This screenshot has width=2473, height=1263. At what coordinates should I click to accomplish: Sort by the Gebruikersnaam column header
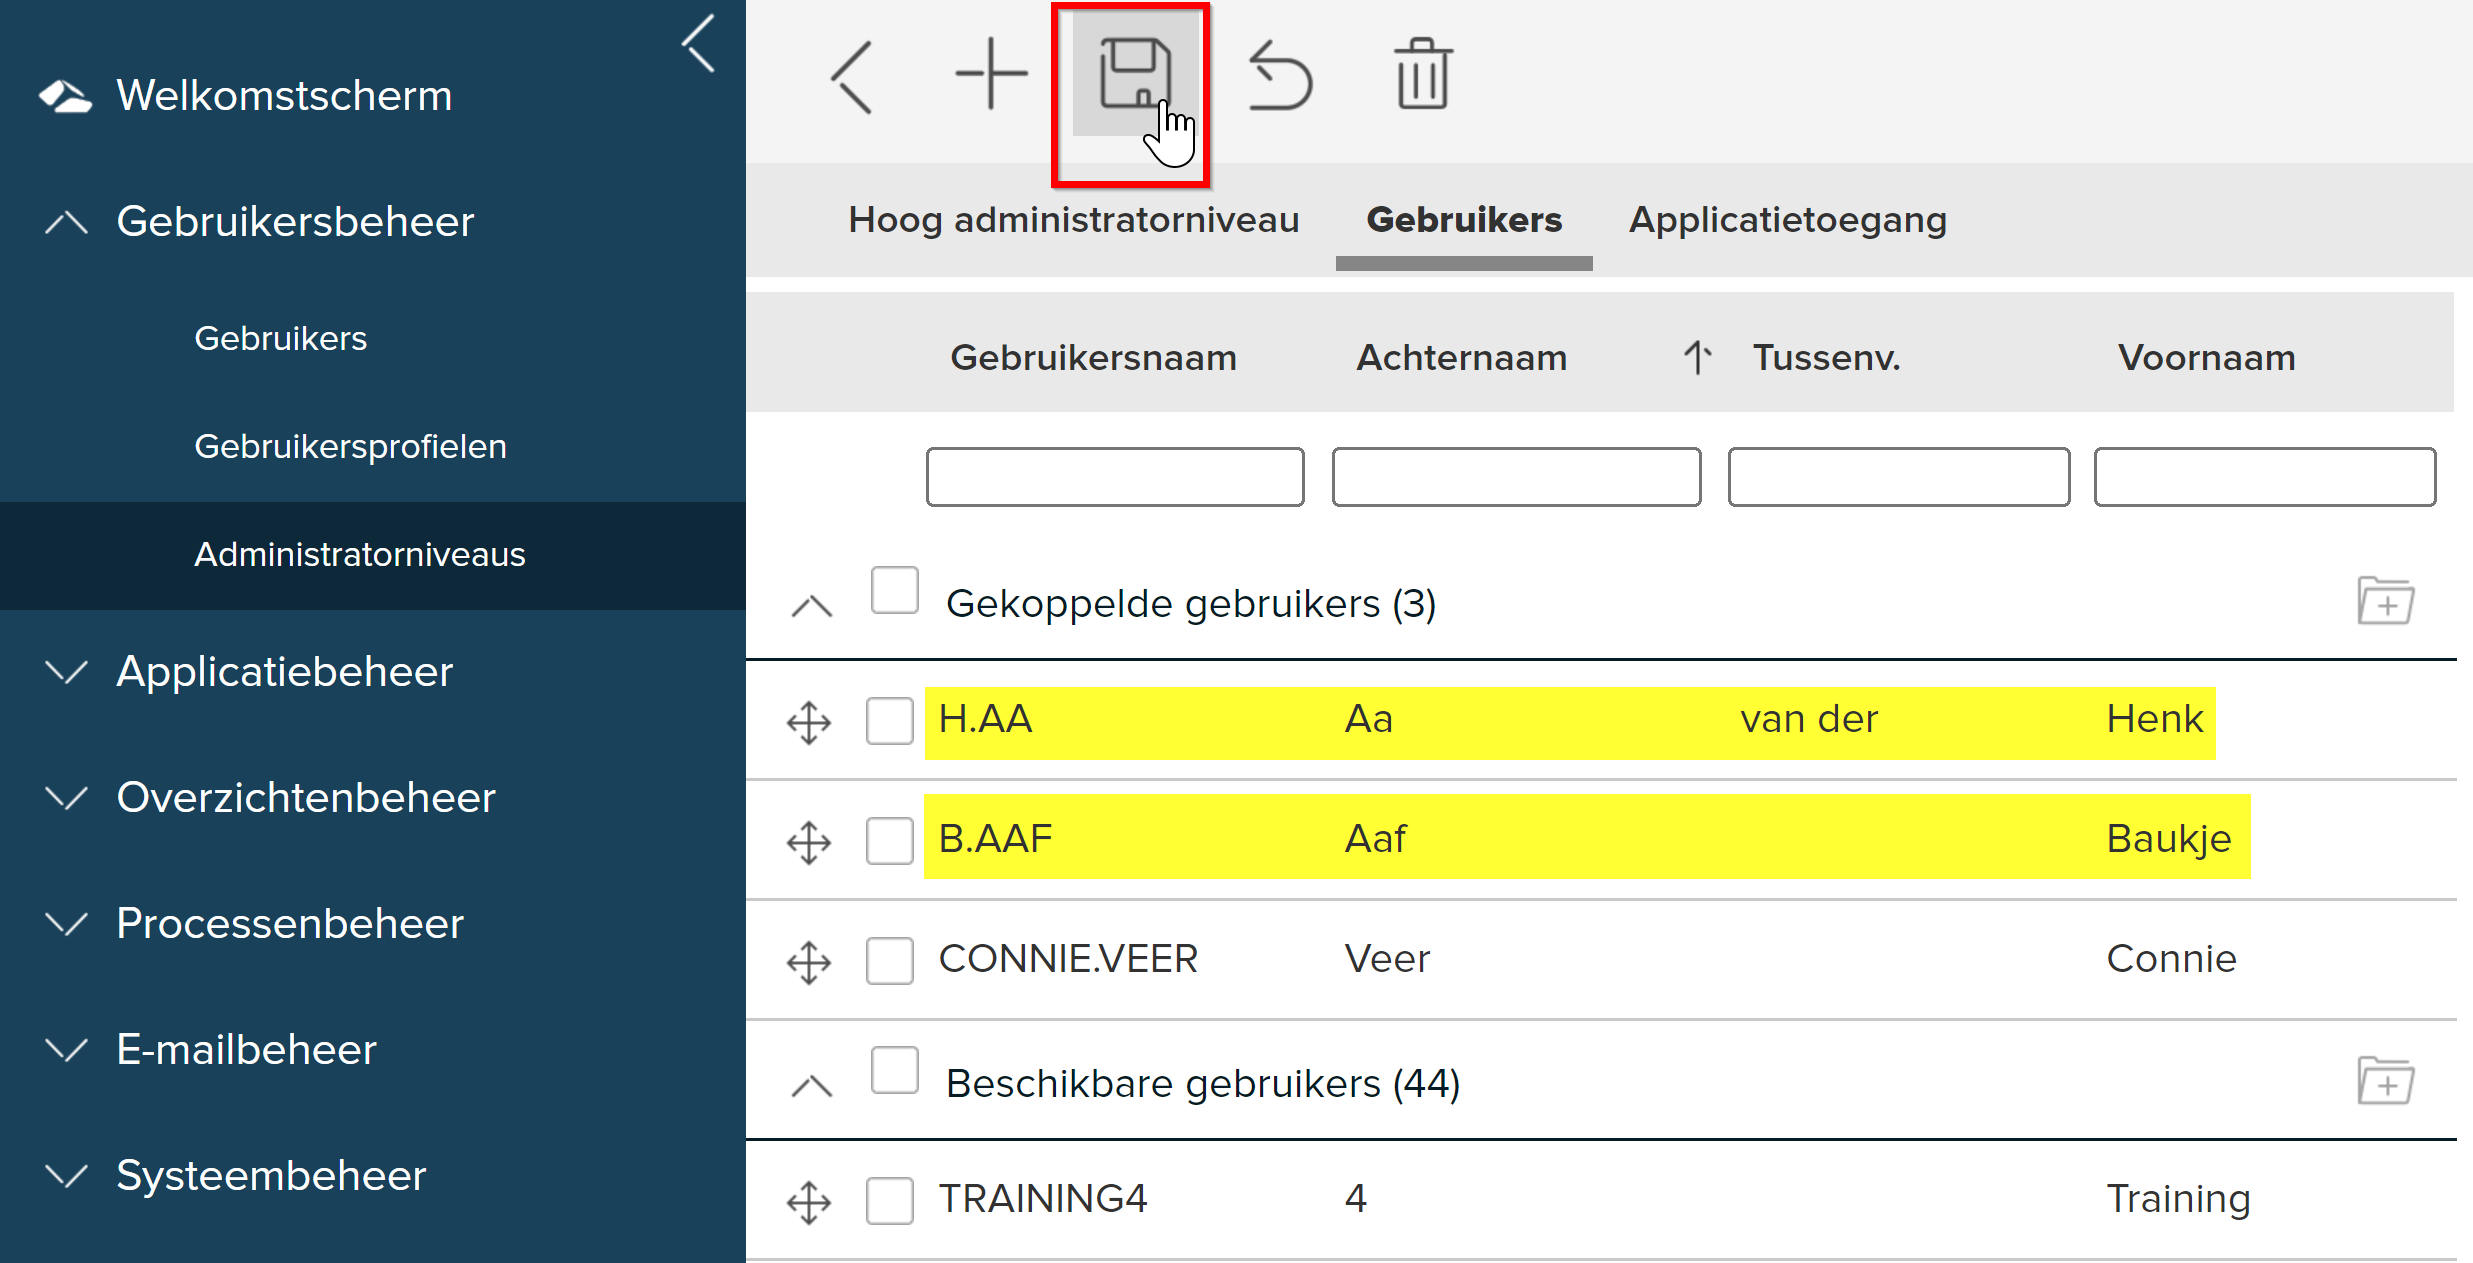(x=1093, y=357)
